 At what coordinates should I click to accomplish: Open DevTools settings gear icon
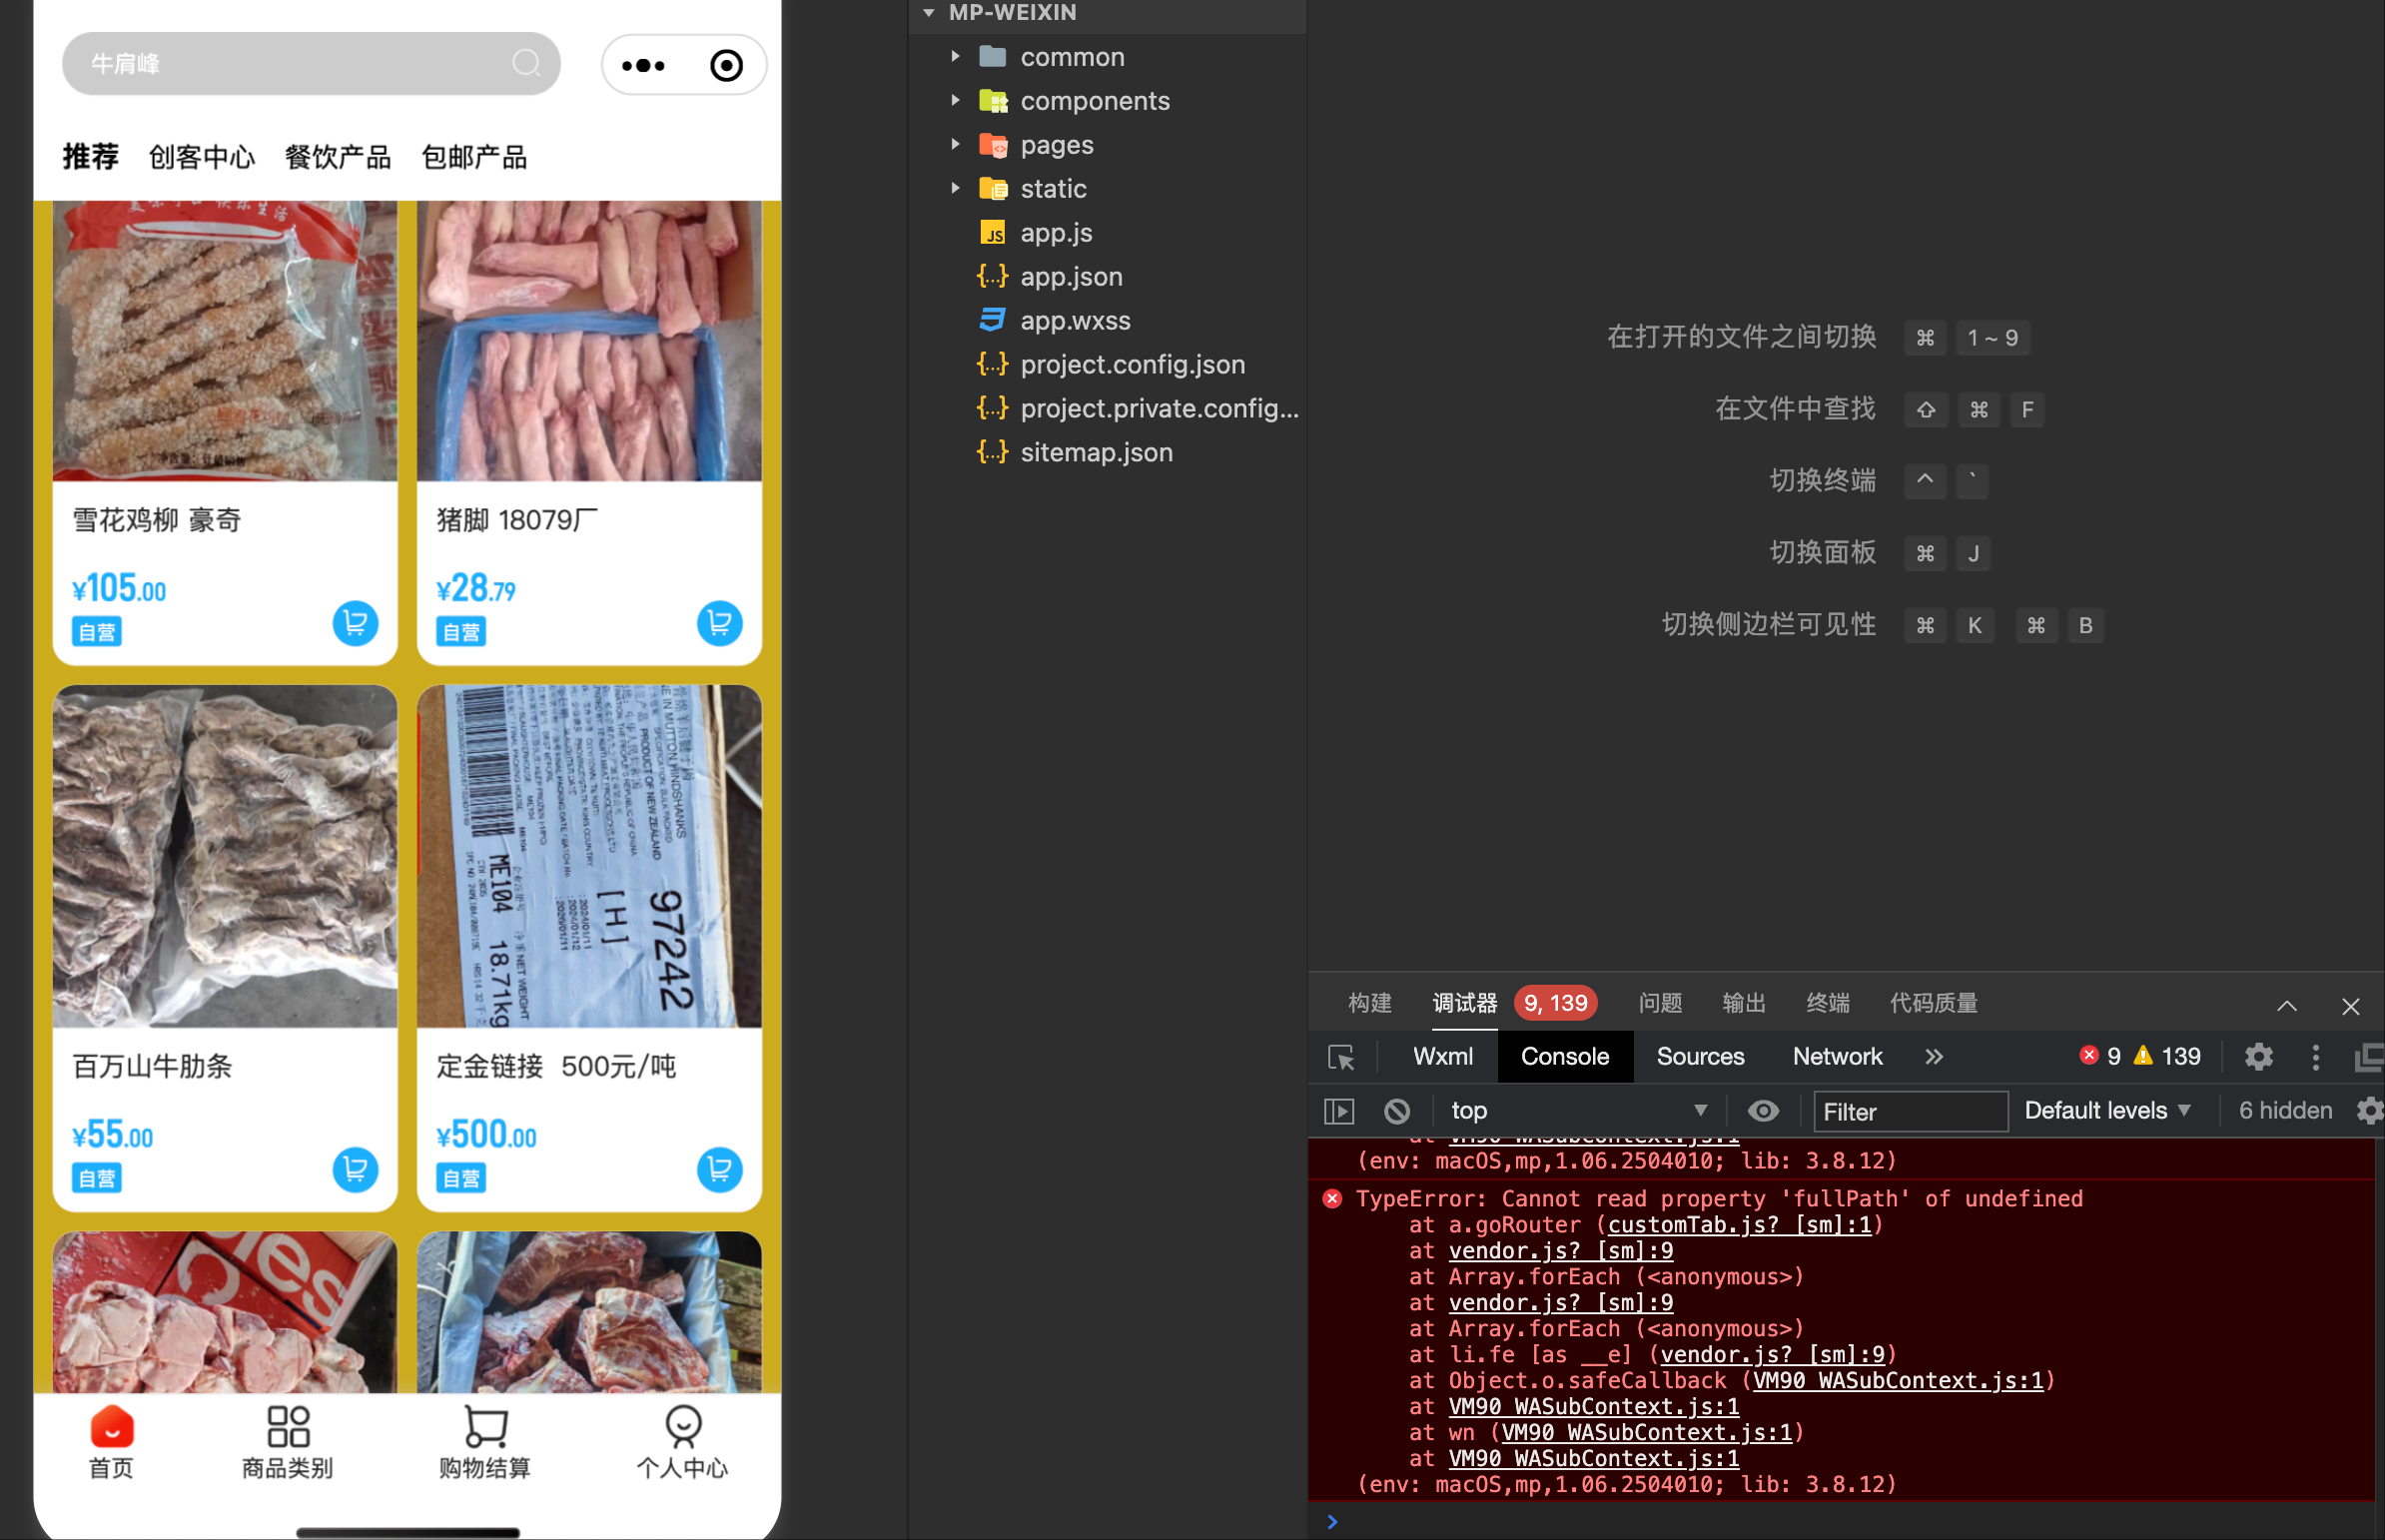point(2259,1057)
